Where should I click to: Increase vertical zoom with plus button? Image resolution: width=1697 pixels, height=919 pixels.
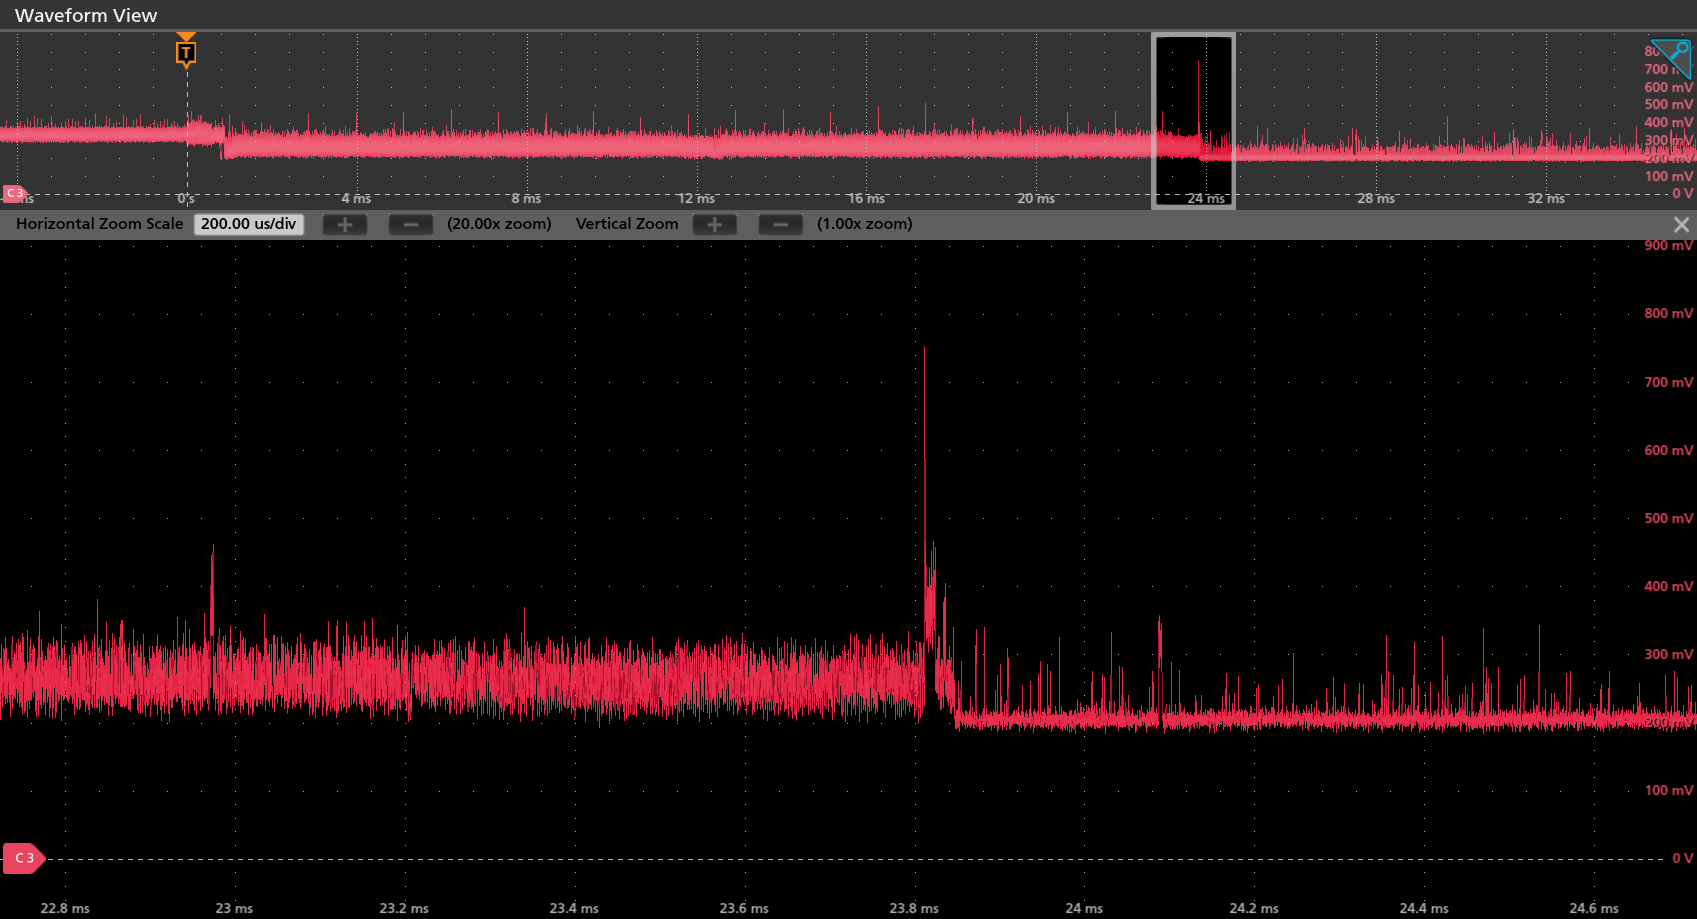click(715, 224)
